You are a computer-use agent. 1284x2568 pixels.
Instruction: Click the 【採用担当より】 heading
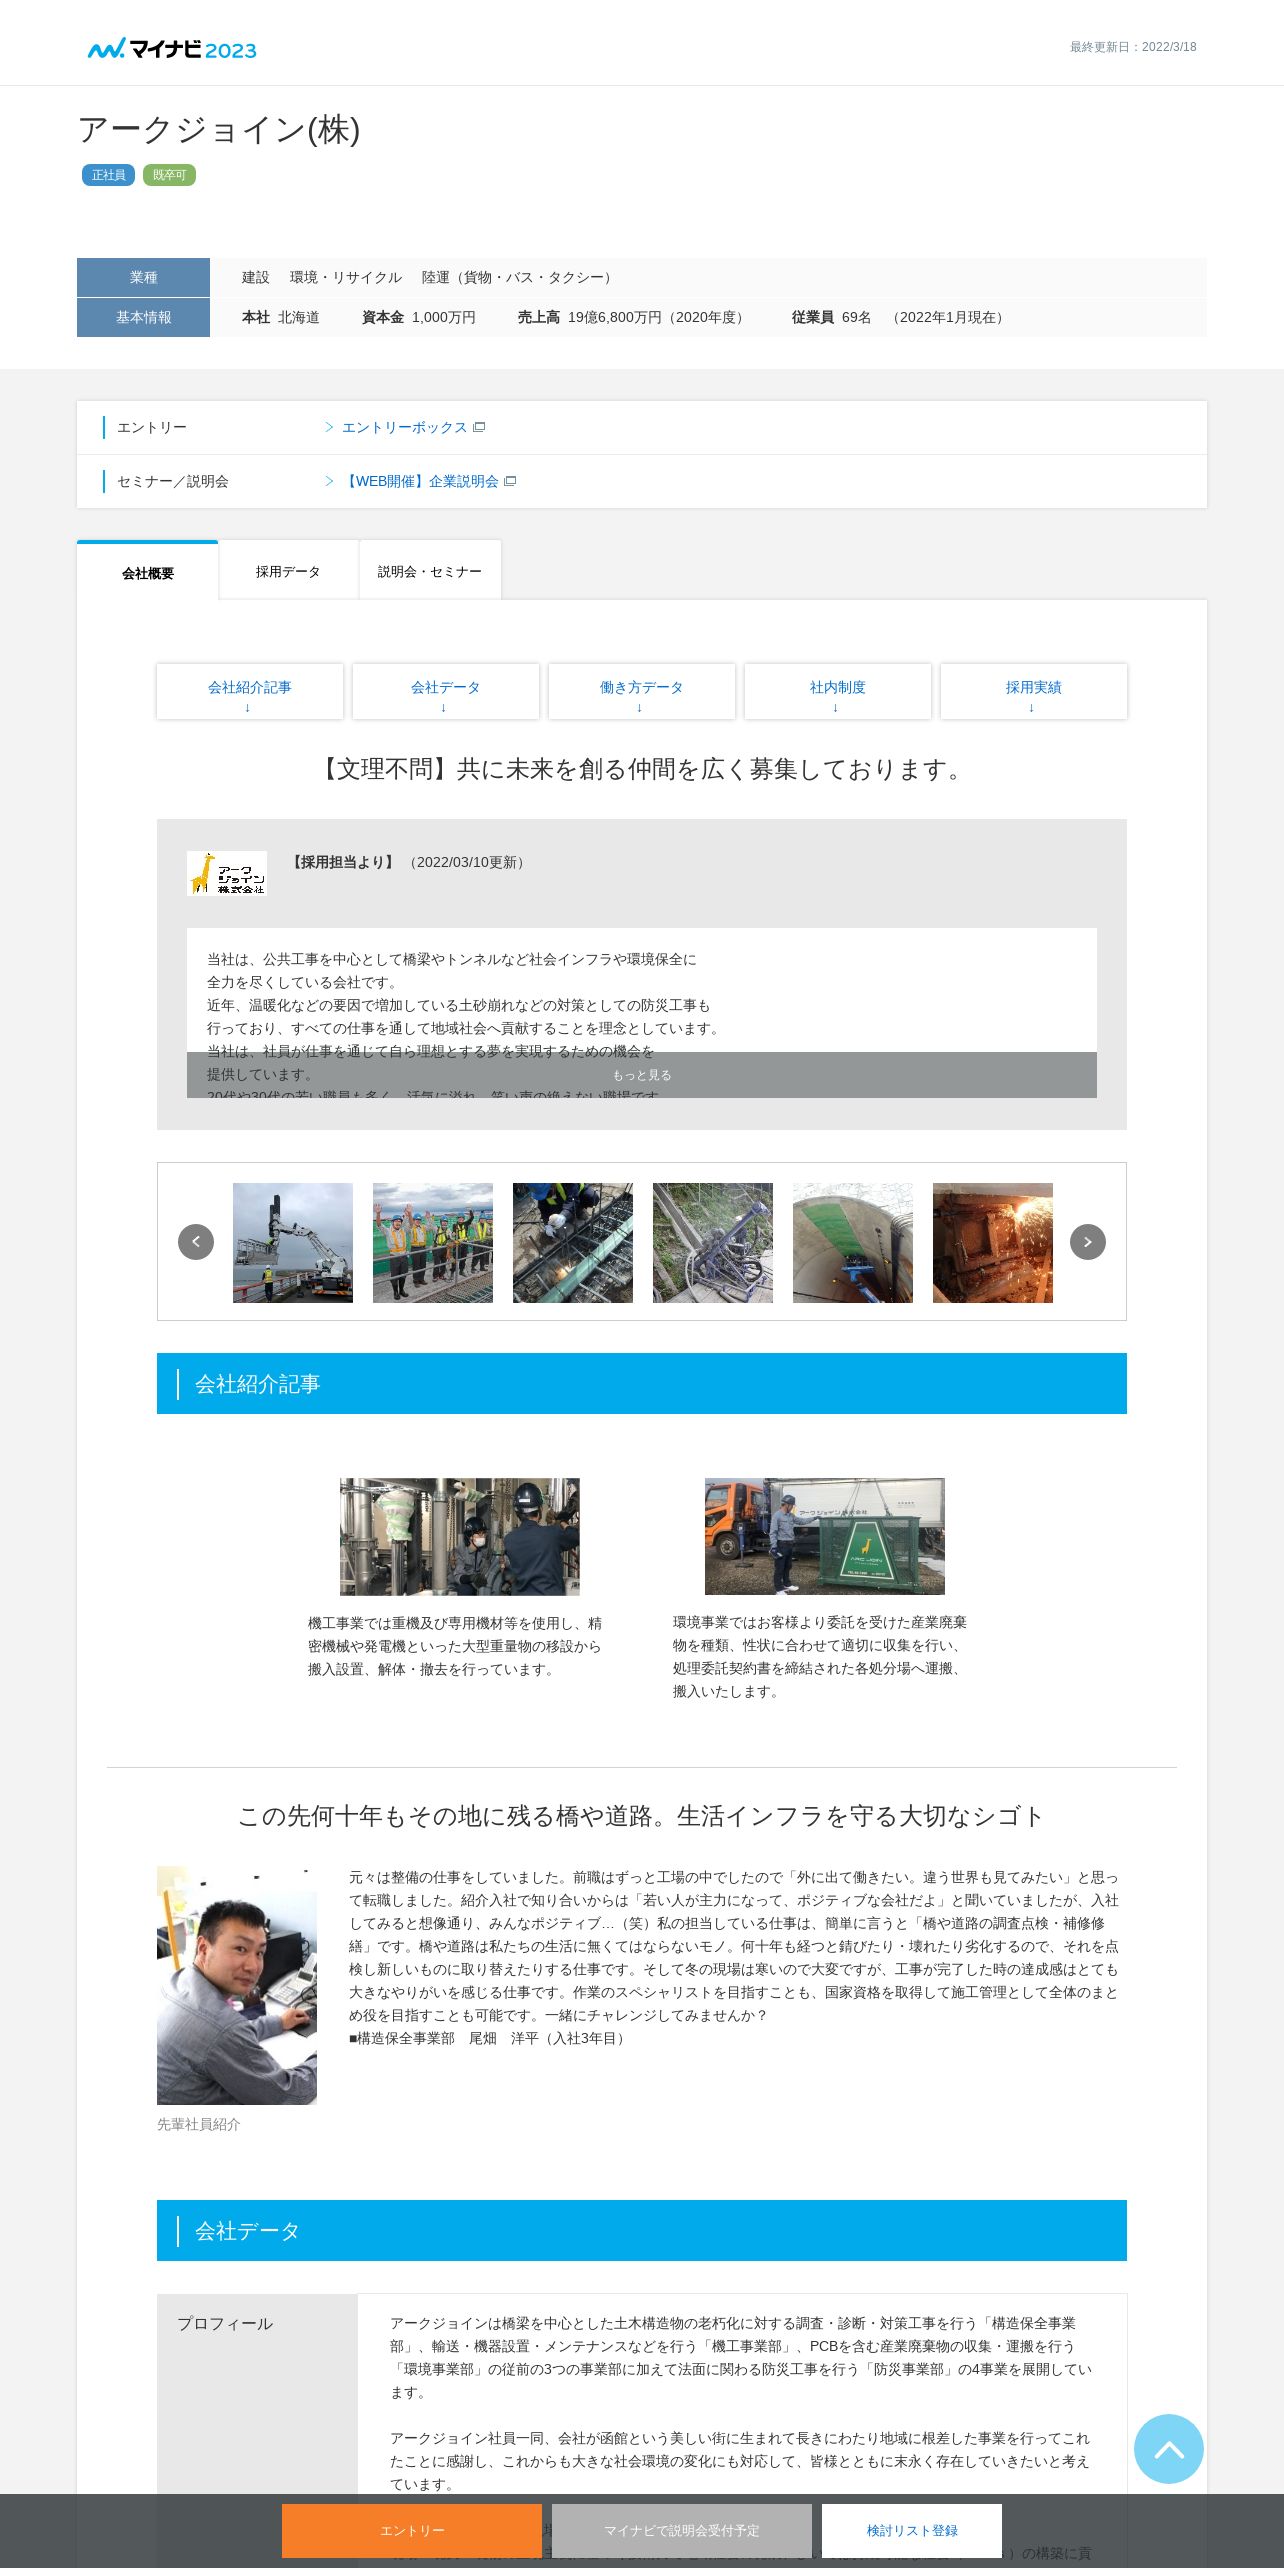tap(343, 862)
